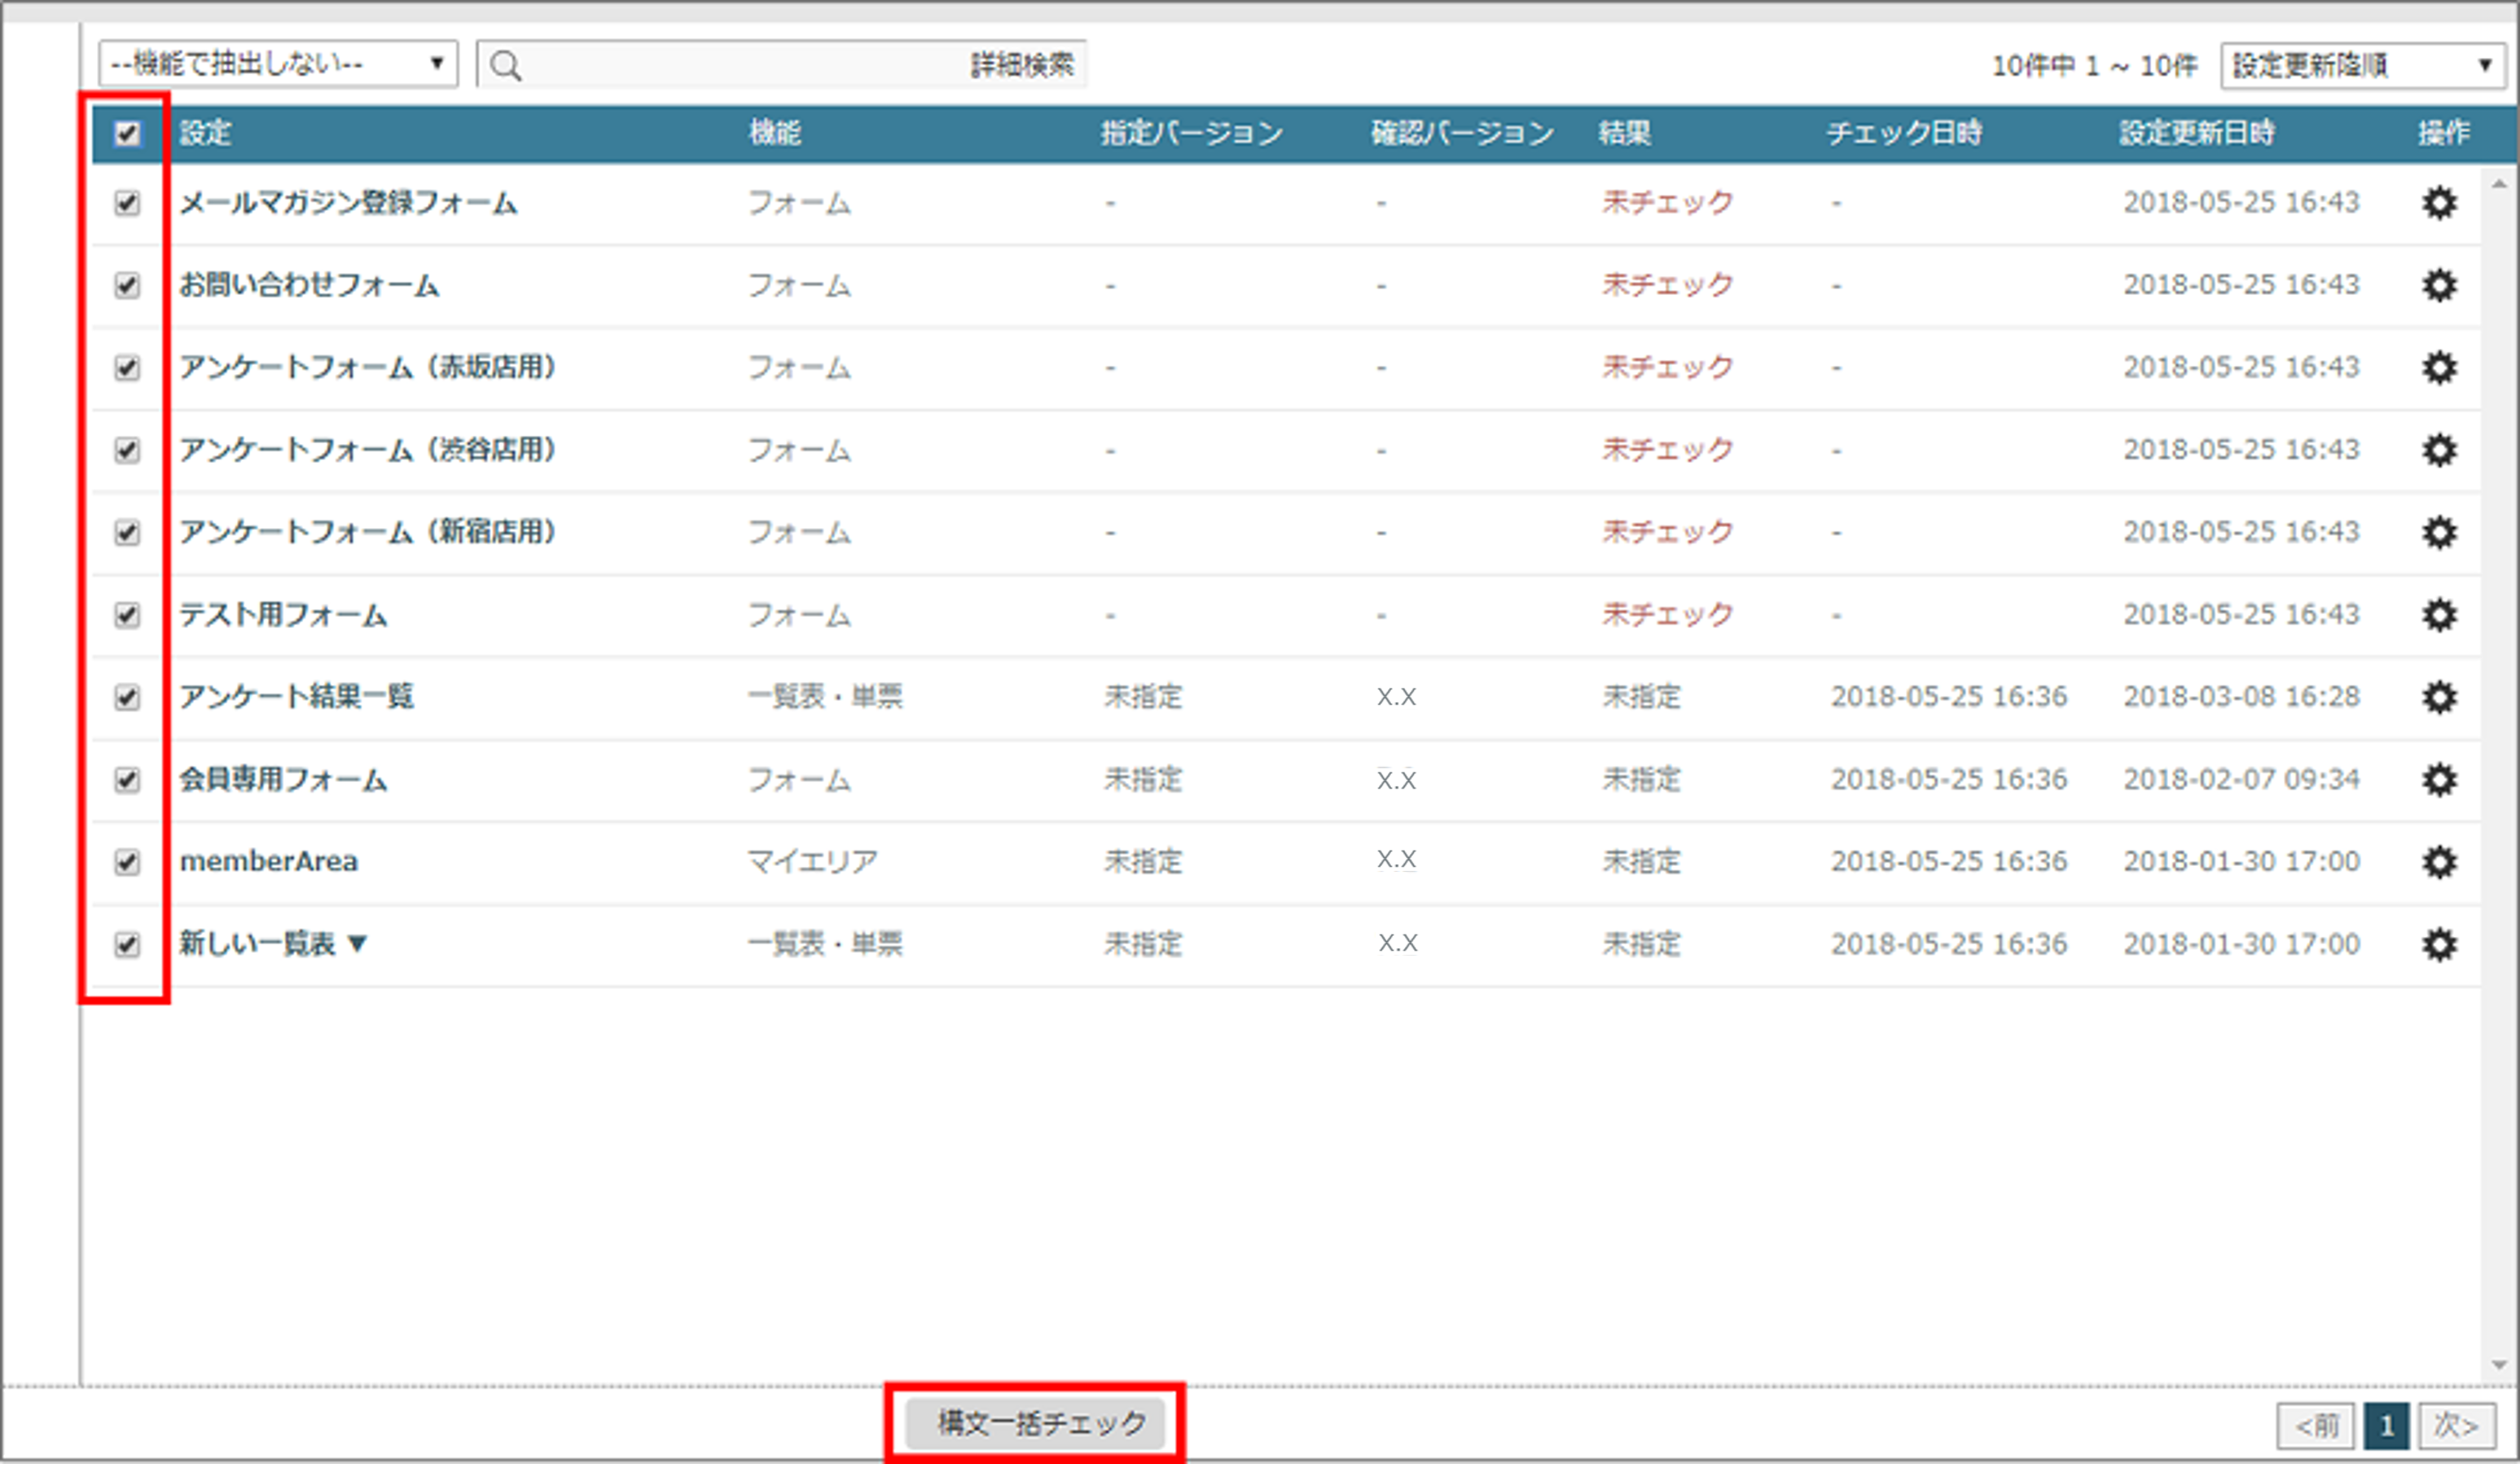Uncheck アンケート結果一覧 checkbox
This screenshot has height=1464, width=2520.
click(x=127, y=697)
